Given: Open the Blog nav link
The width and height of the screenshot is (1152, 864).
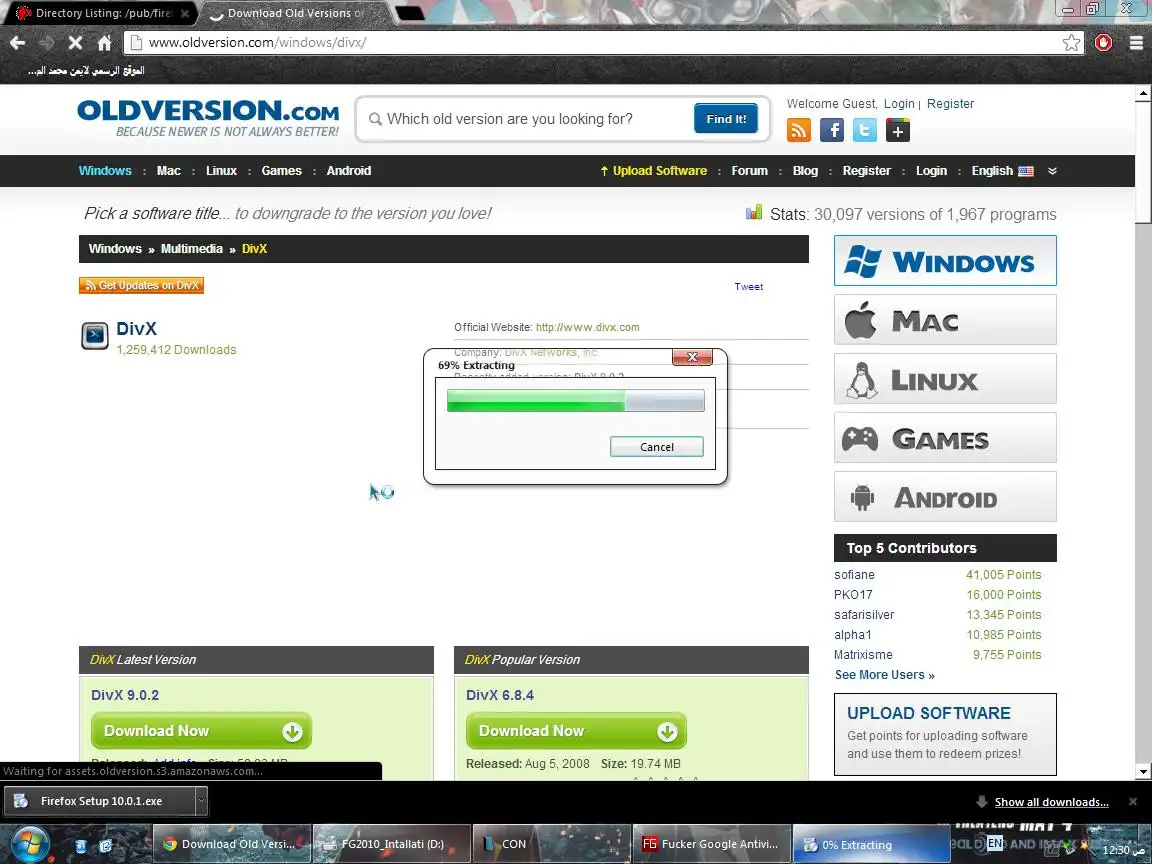Looking at the screenshot, I should [x=805, y=170].
